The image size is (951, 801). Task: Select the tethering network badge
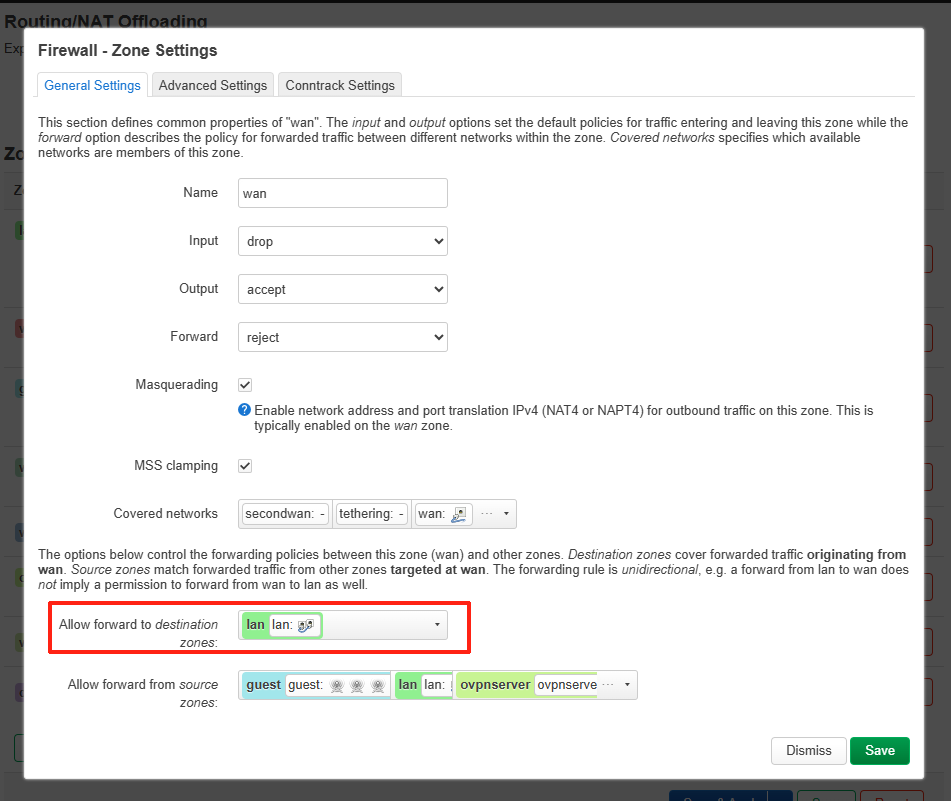tap(371, 514)
